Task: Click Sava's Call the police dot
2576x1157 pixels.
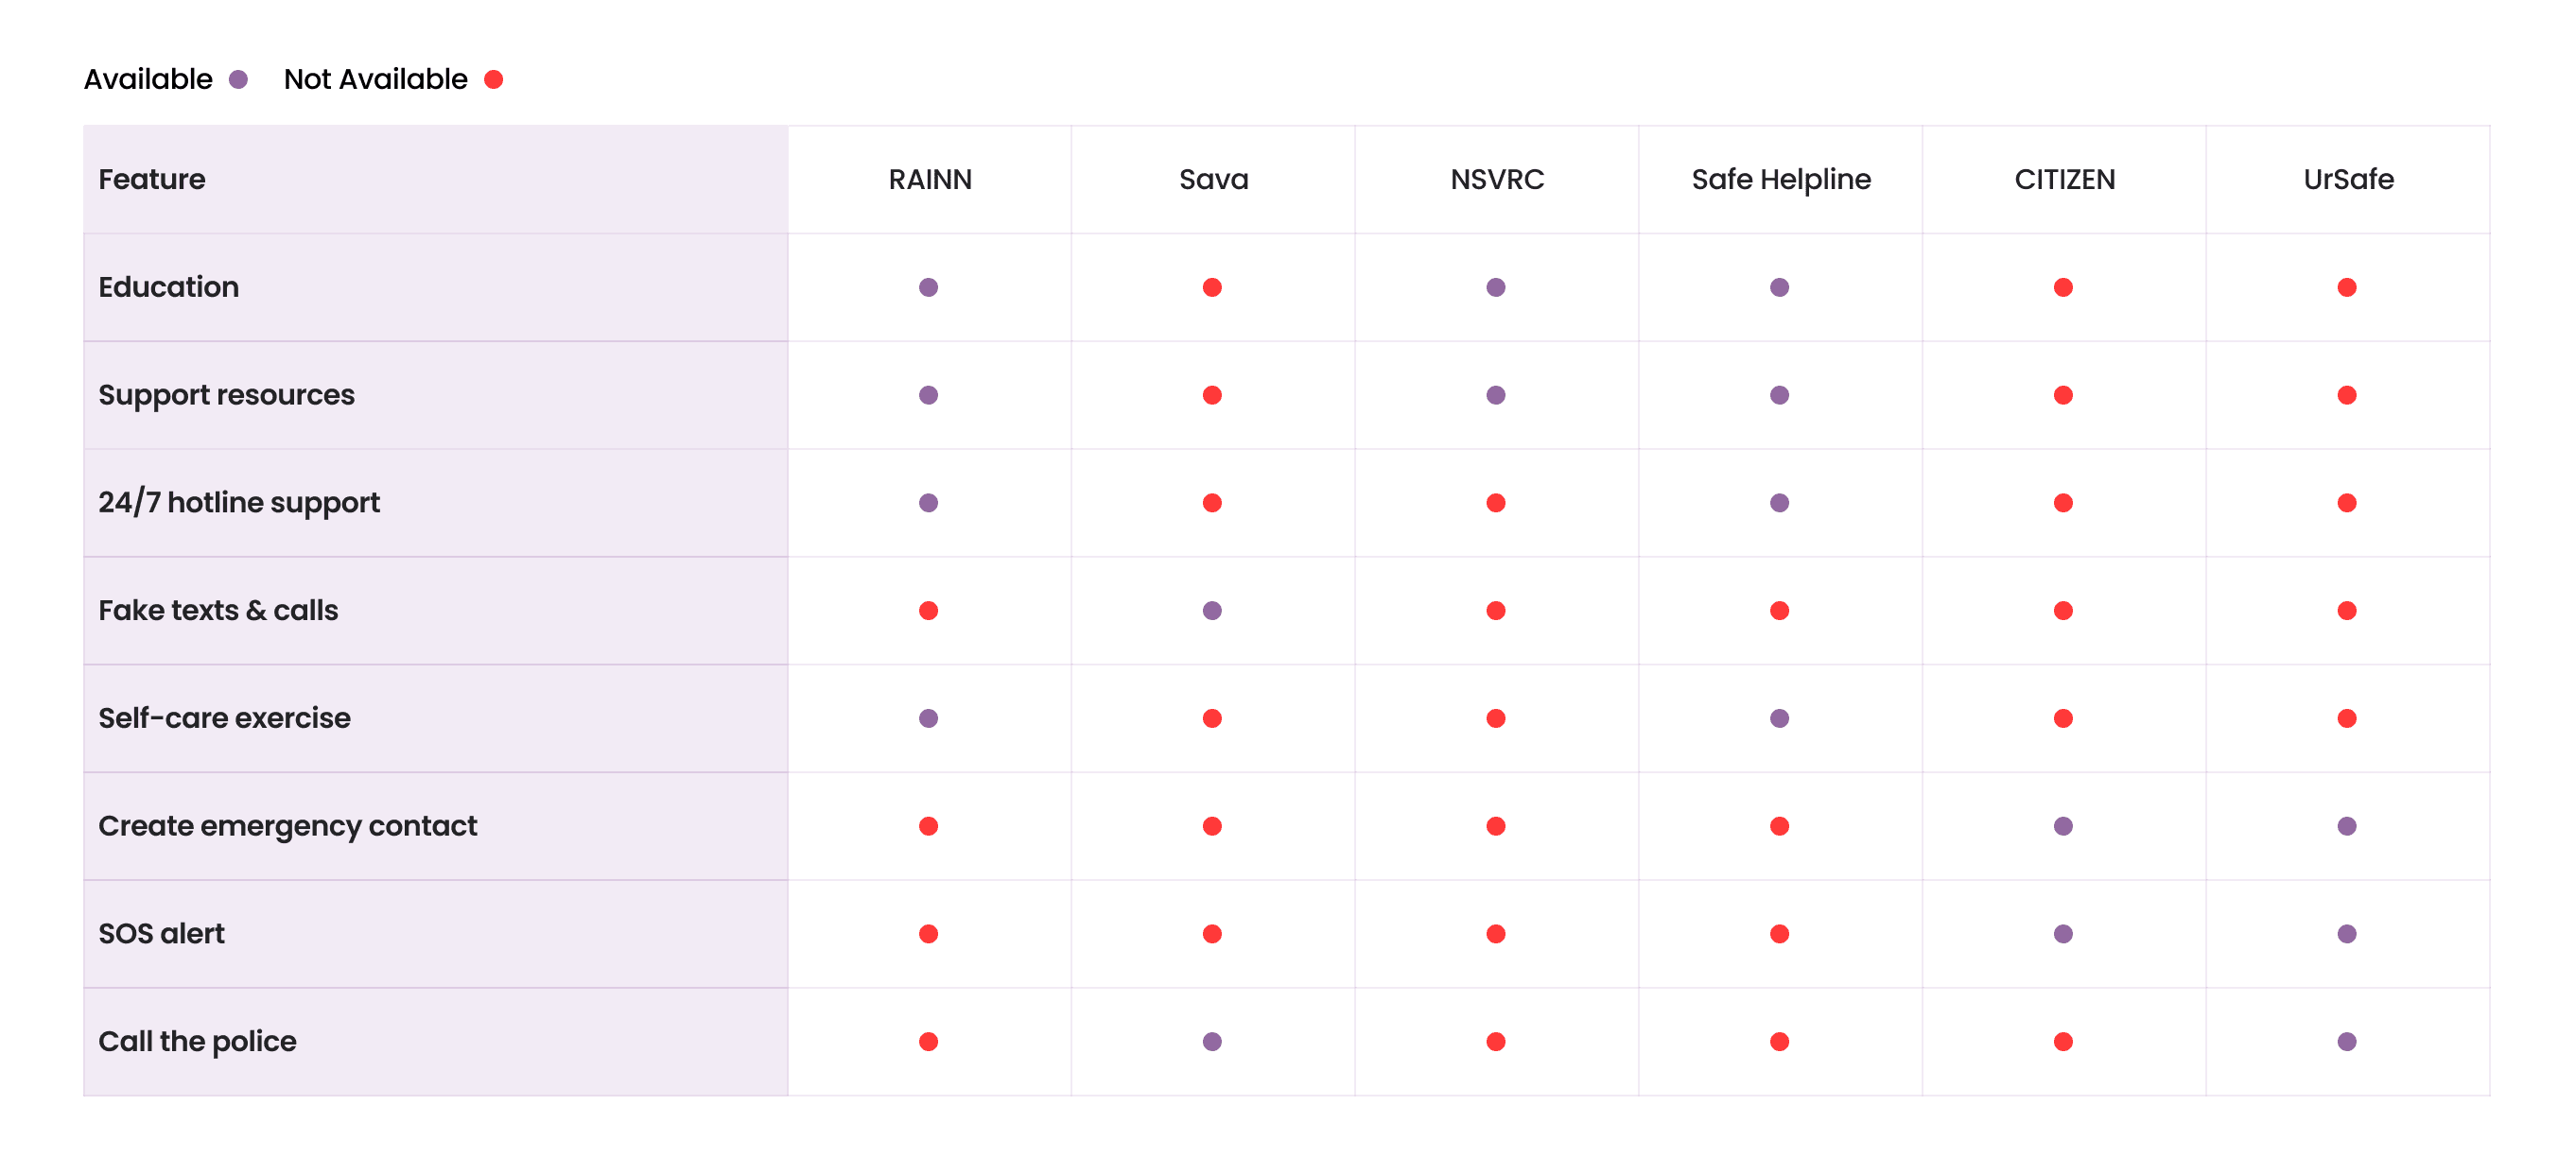Action: (x=1212, y=1042)
